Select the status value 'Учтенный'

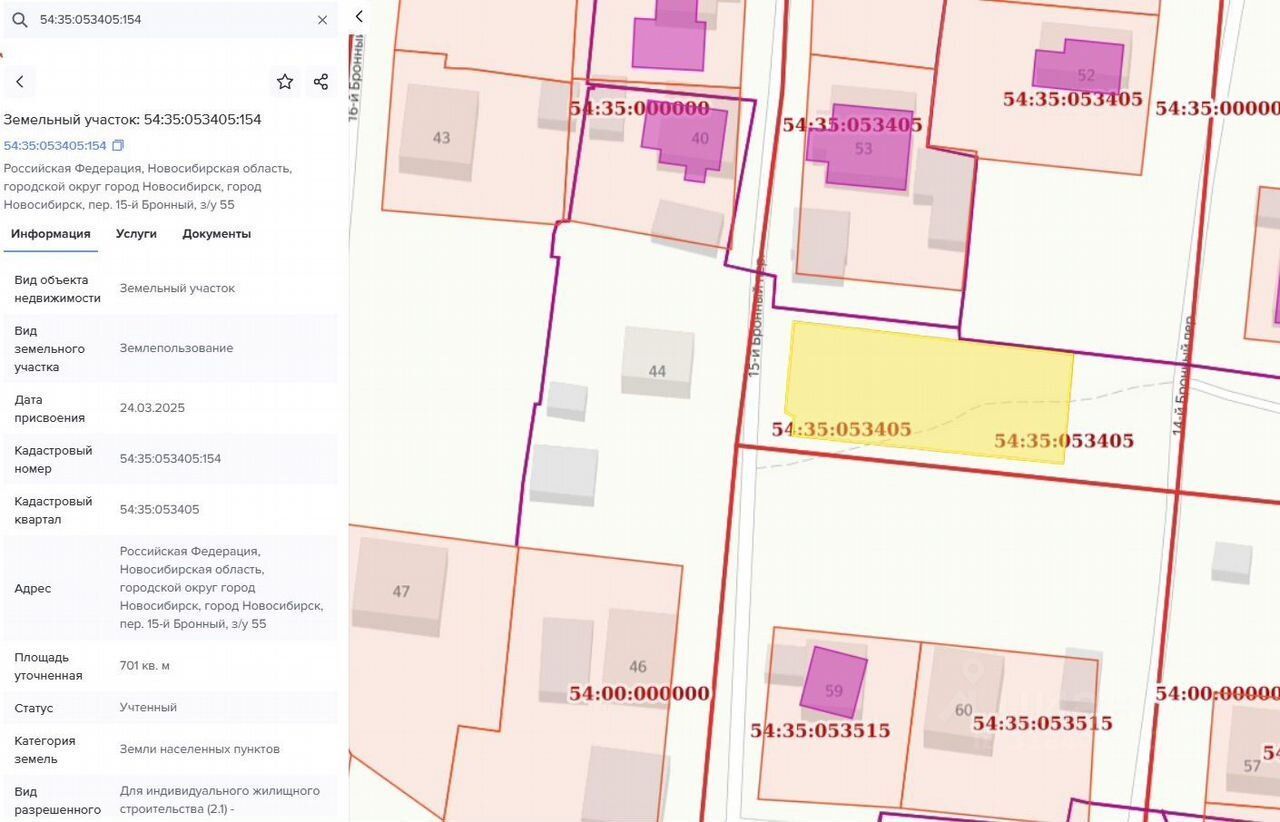pos(148,708)
